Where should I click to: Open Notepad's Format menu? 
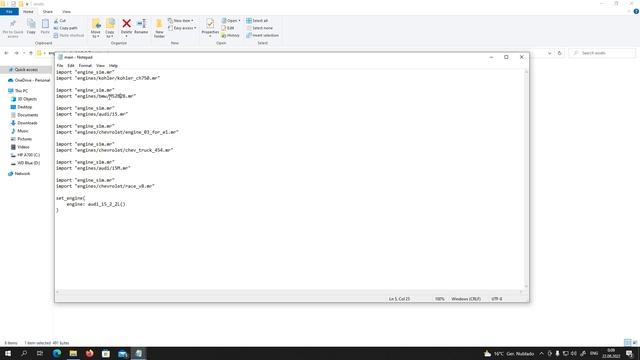(x=85, y=65)
